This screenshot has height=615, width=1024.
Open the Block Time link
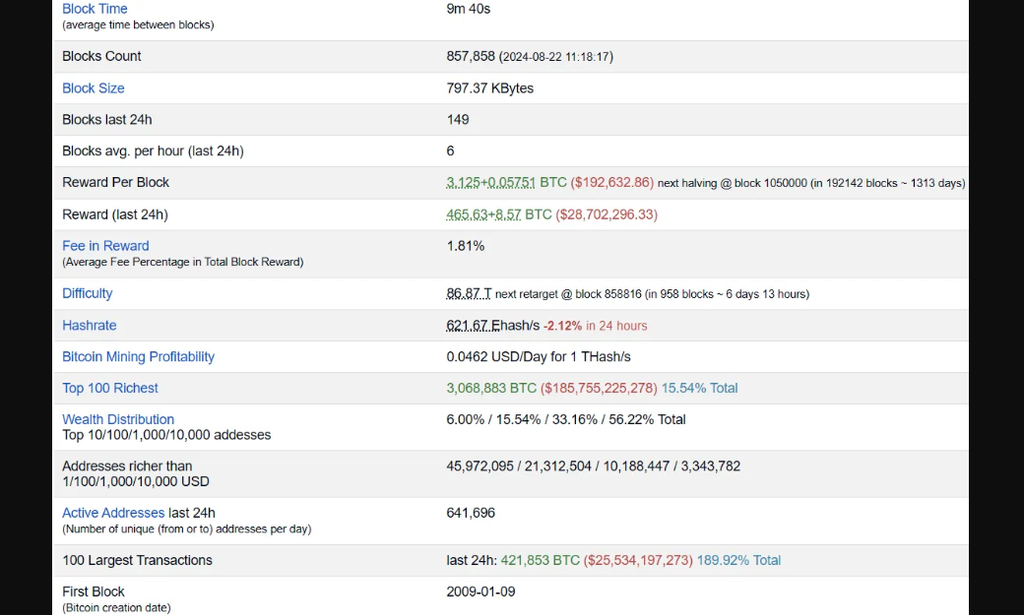[95, 9]
